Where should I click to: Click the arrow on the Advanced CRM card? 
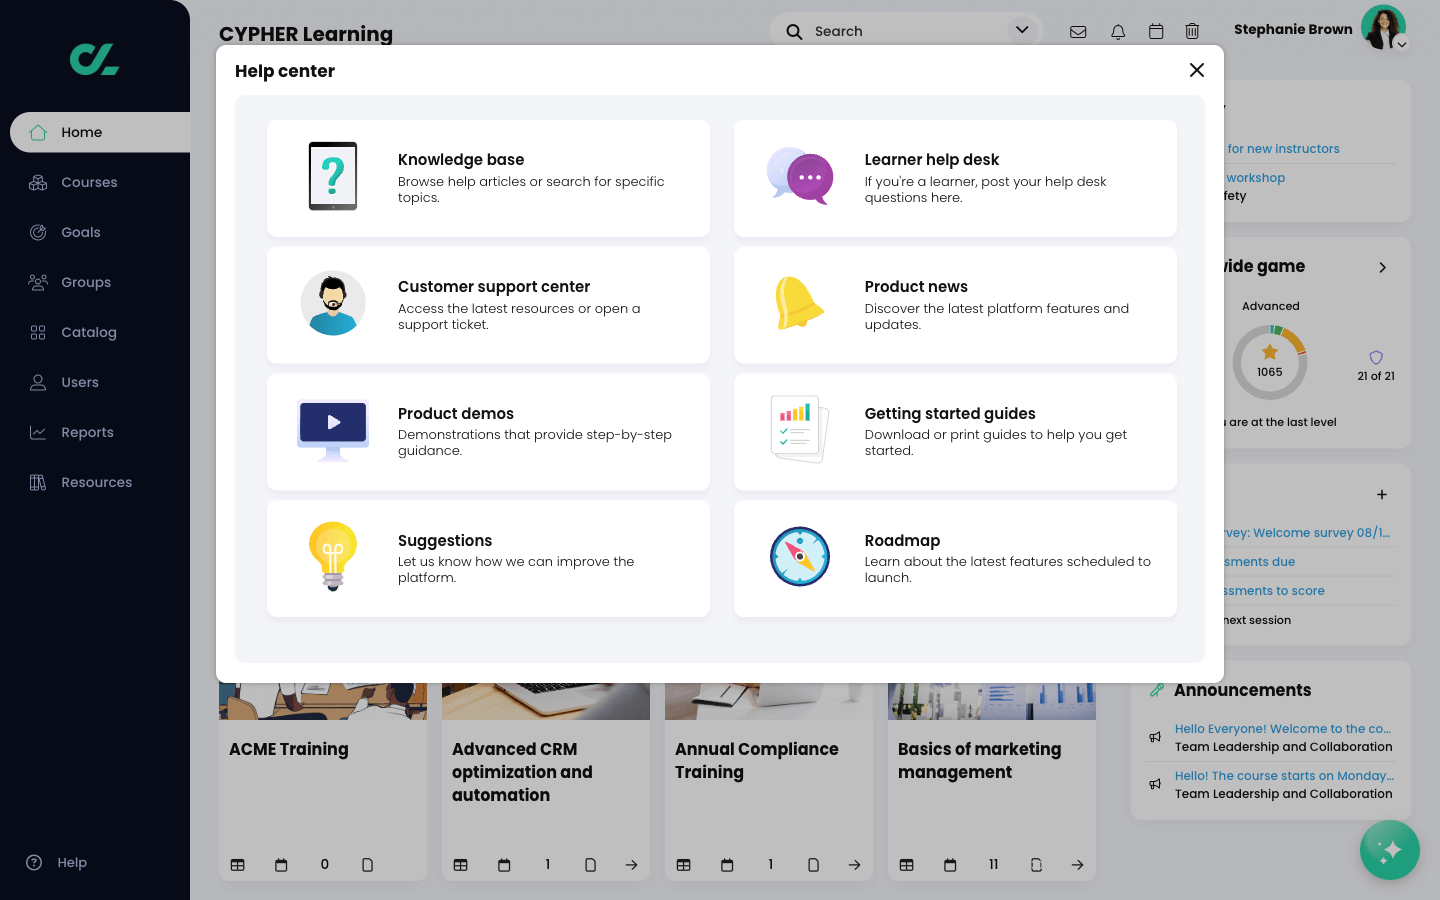coord(631,865)
